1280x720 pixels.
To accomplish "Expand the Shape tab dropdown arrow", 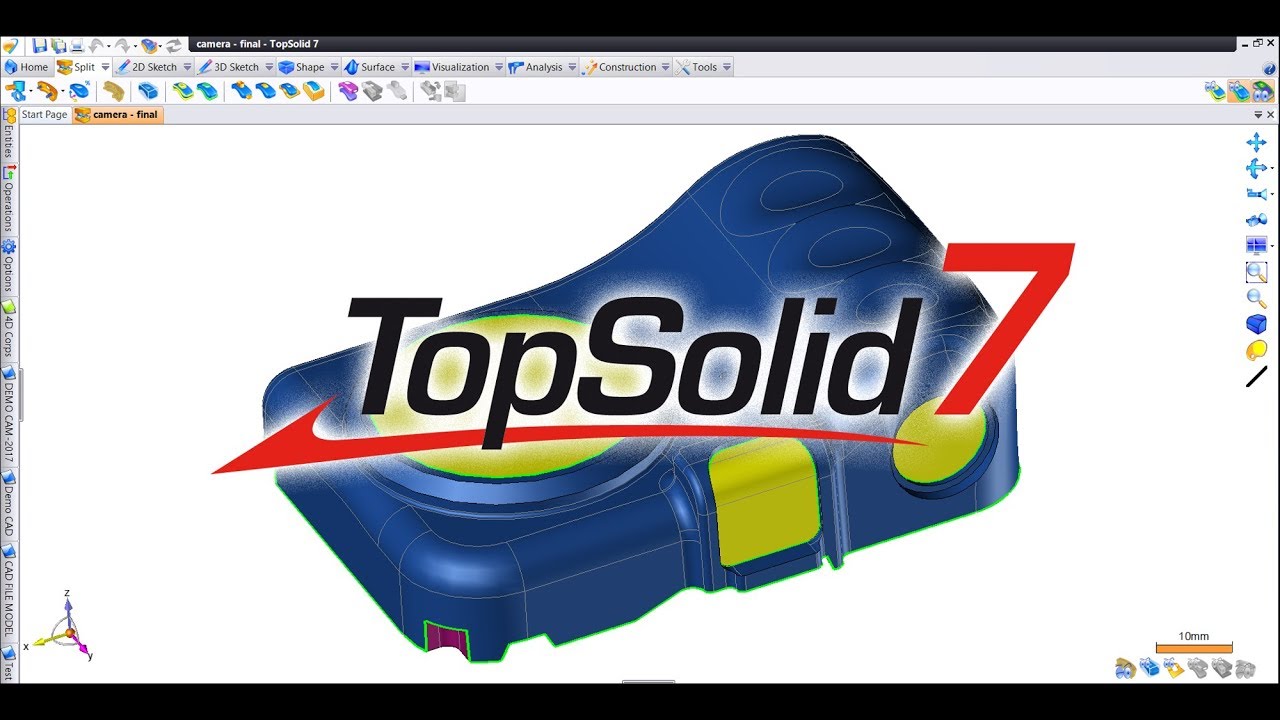I will (x=335, y=67).
